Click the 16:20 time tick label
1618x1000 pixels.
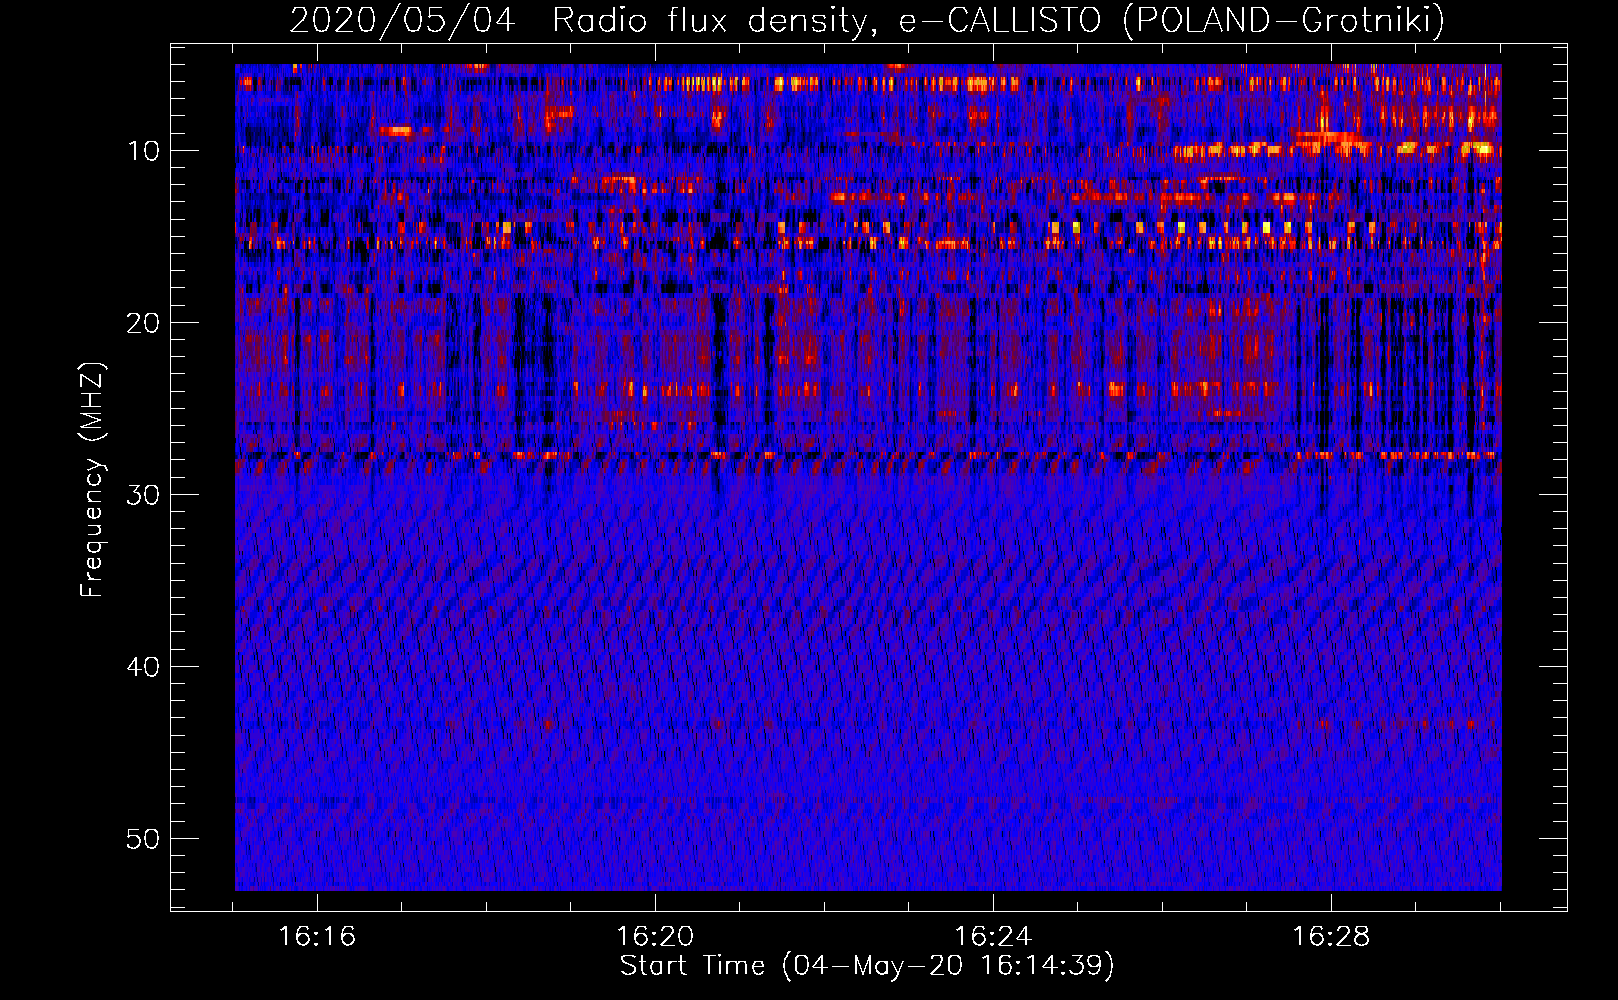tap(655, 937)
